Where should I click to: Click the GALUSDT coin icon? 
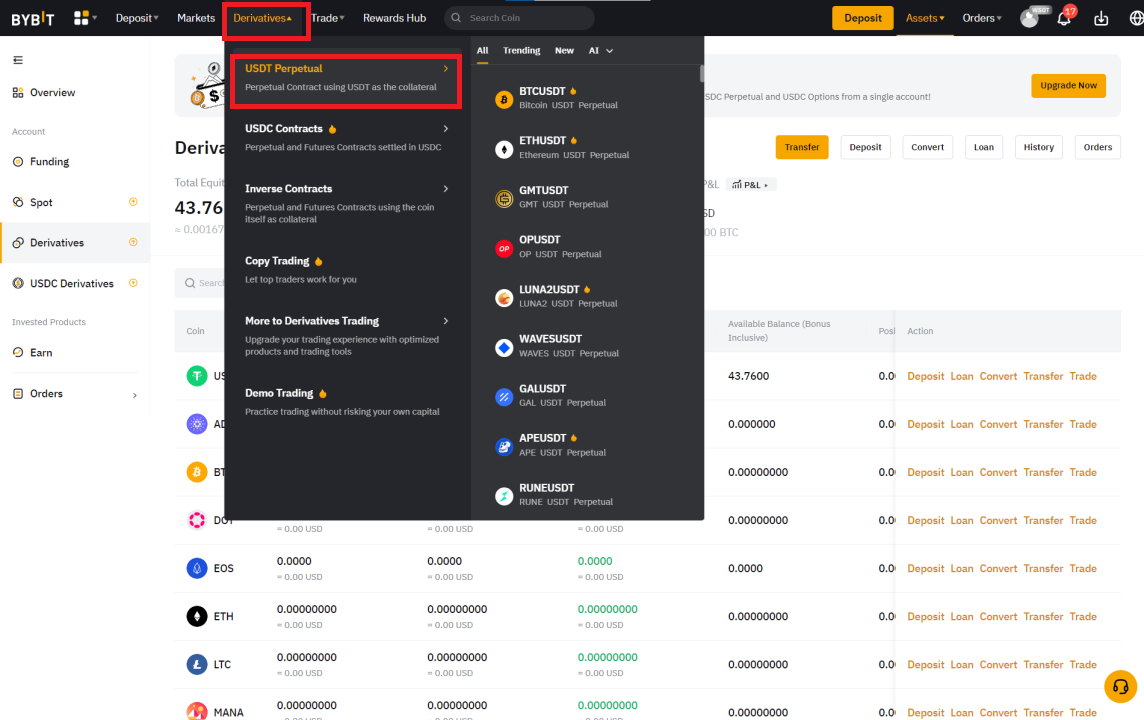[503, 397]
